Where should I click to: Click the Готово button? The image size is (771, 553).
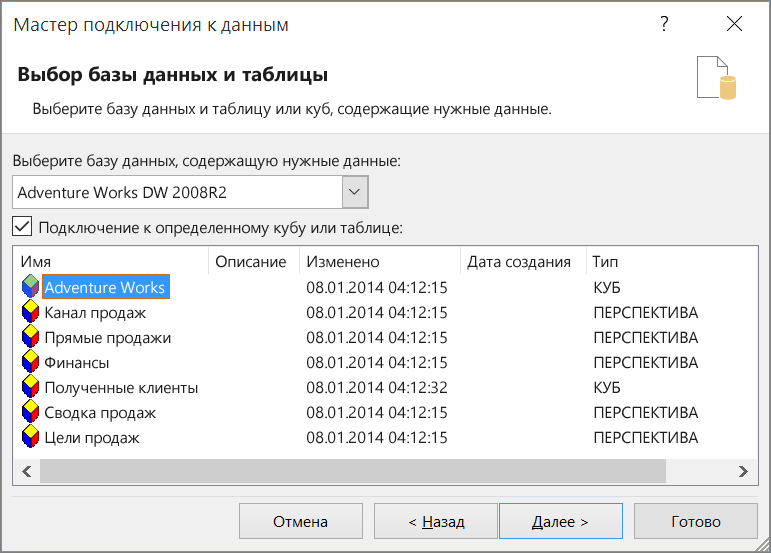click(x=696, y=521)
